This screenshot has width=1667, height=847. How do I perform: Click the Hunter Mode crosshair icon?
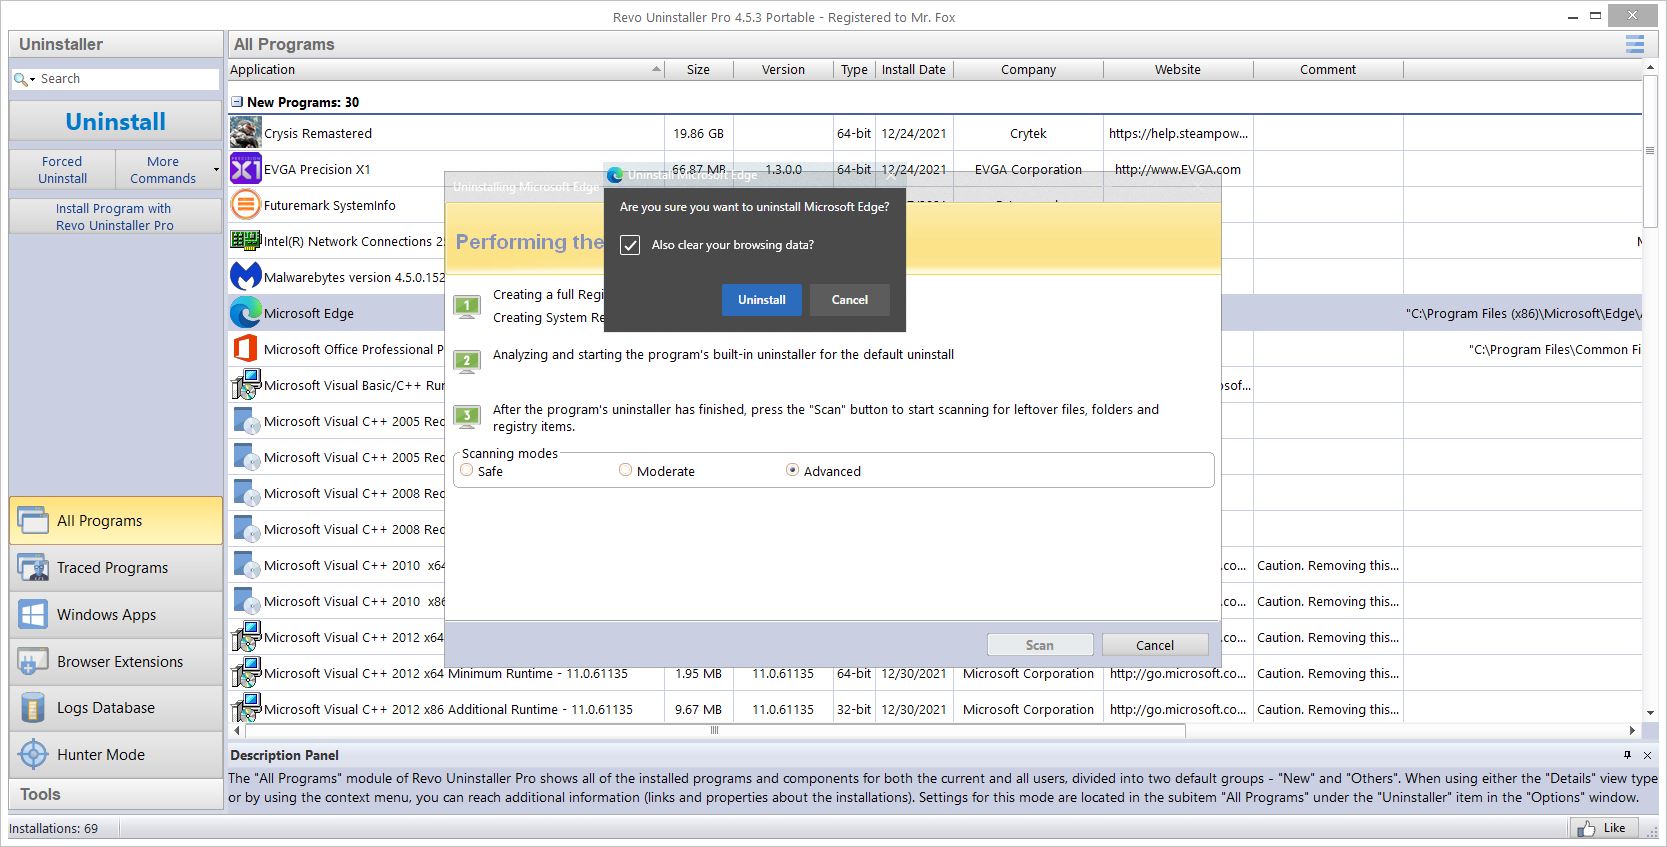[32, 755]
